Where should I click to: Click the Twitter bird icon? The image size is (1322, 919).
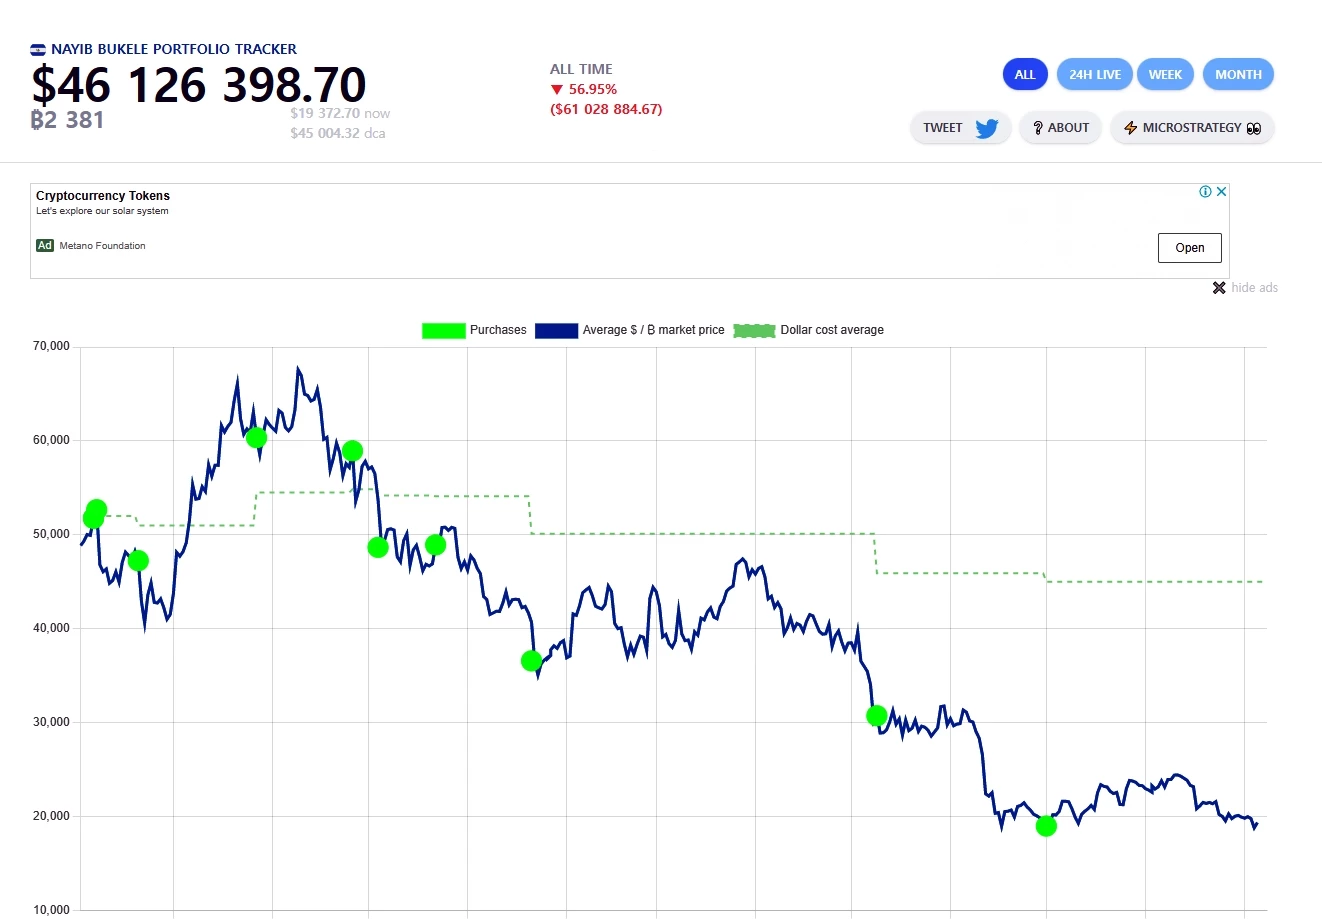986,128
